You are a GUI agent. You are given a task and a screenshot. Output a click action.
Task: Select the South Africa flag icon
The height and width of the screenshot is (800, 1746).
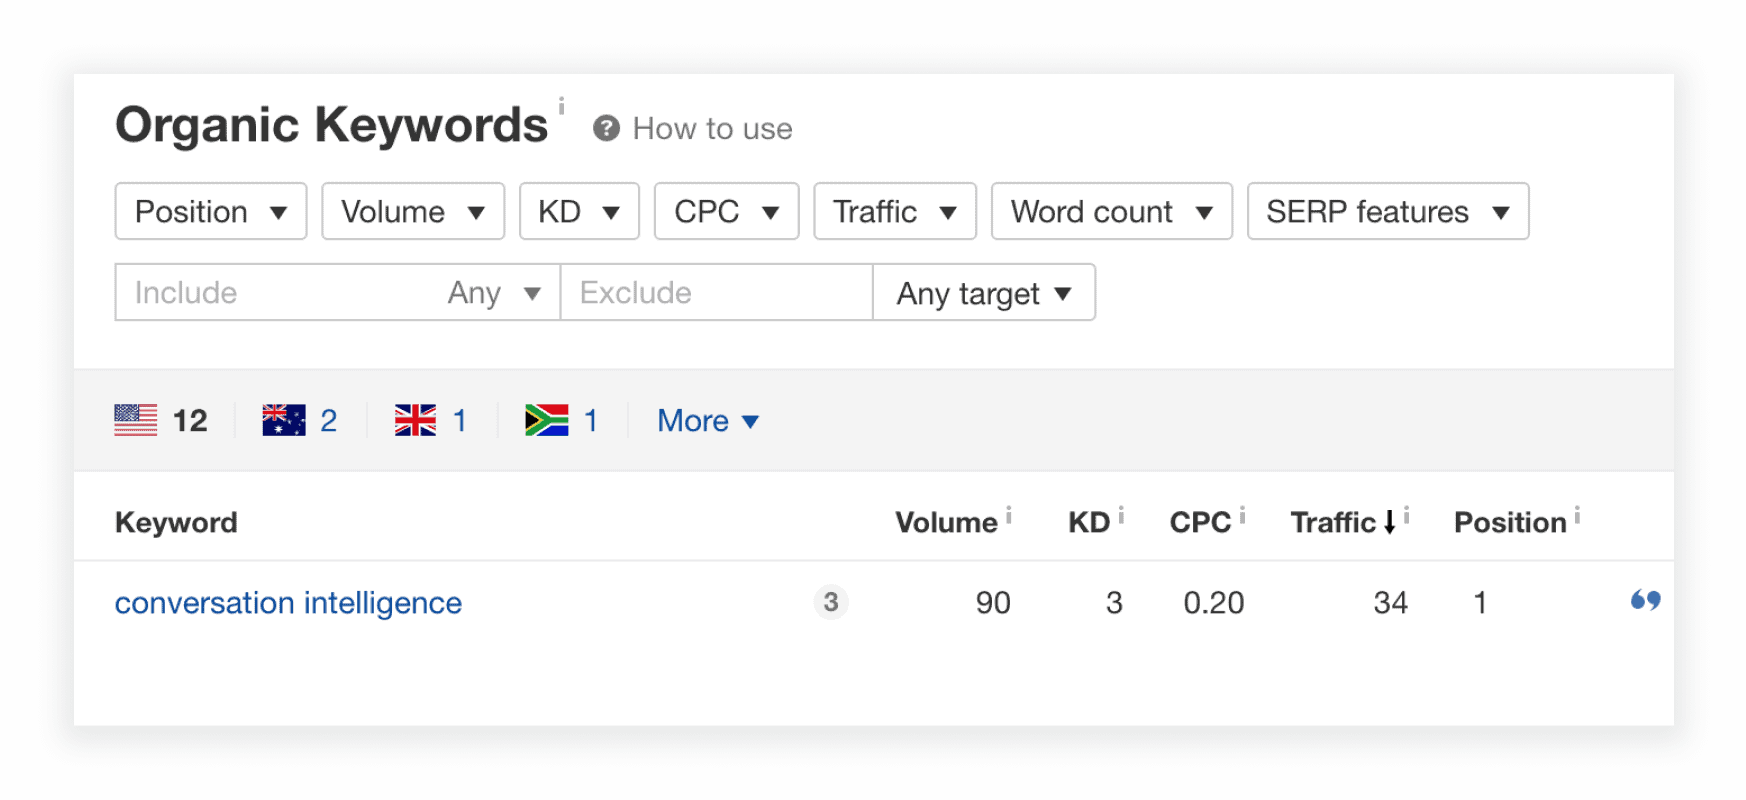pyautogui.click(x=546, y=420)
